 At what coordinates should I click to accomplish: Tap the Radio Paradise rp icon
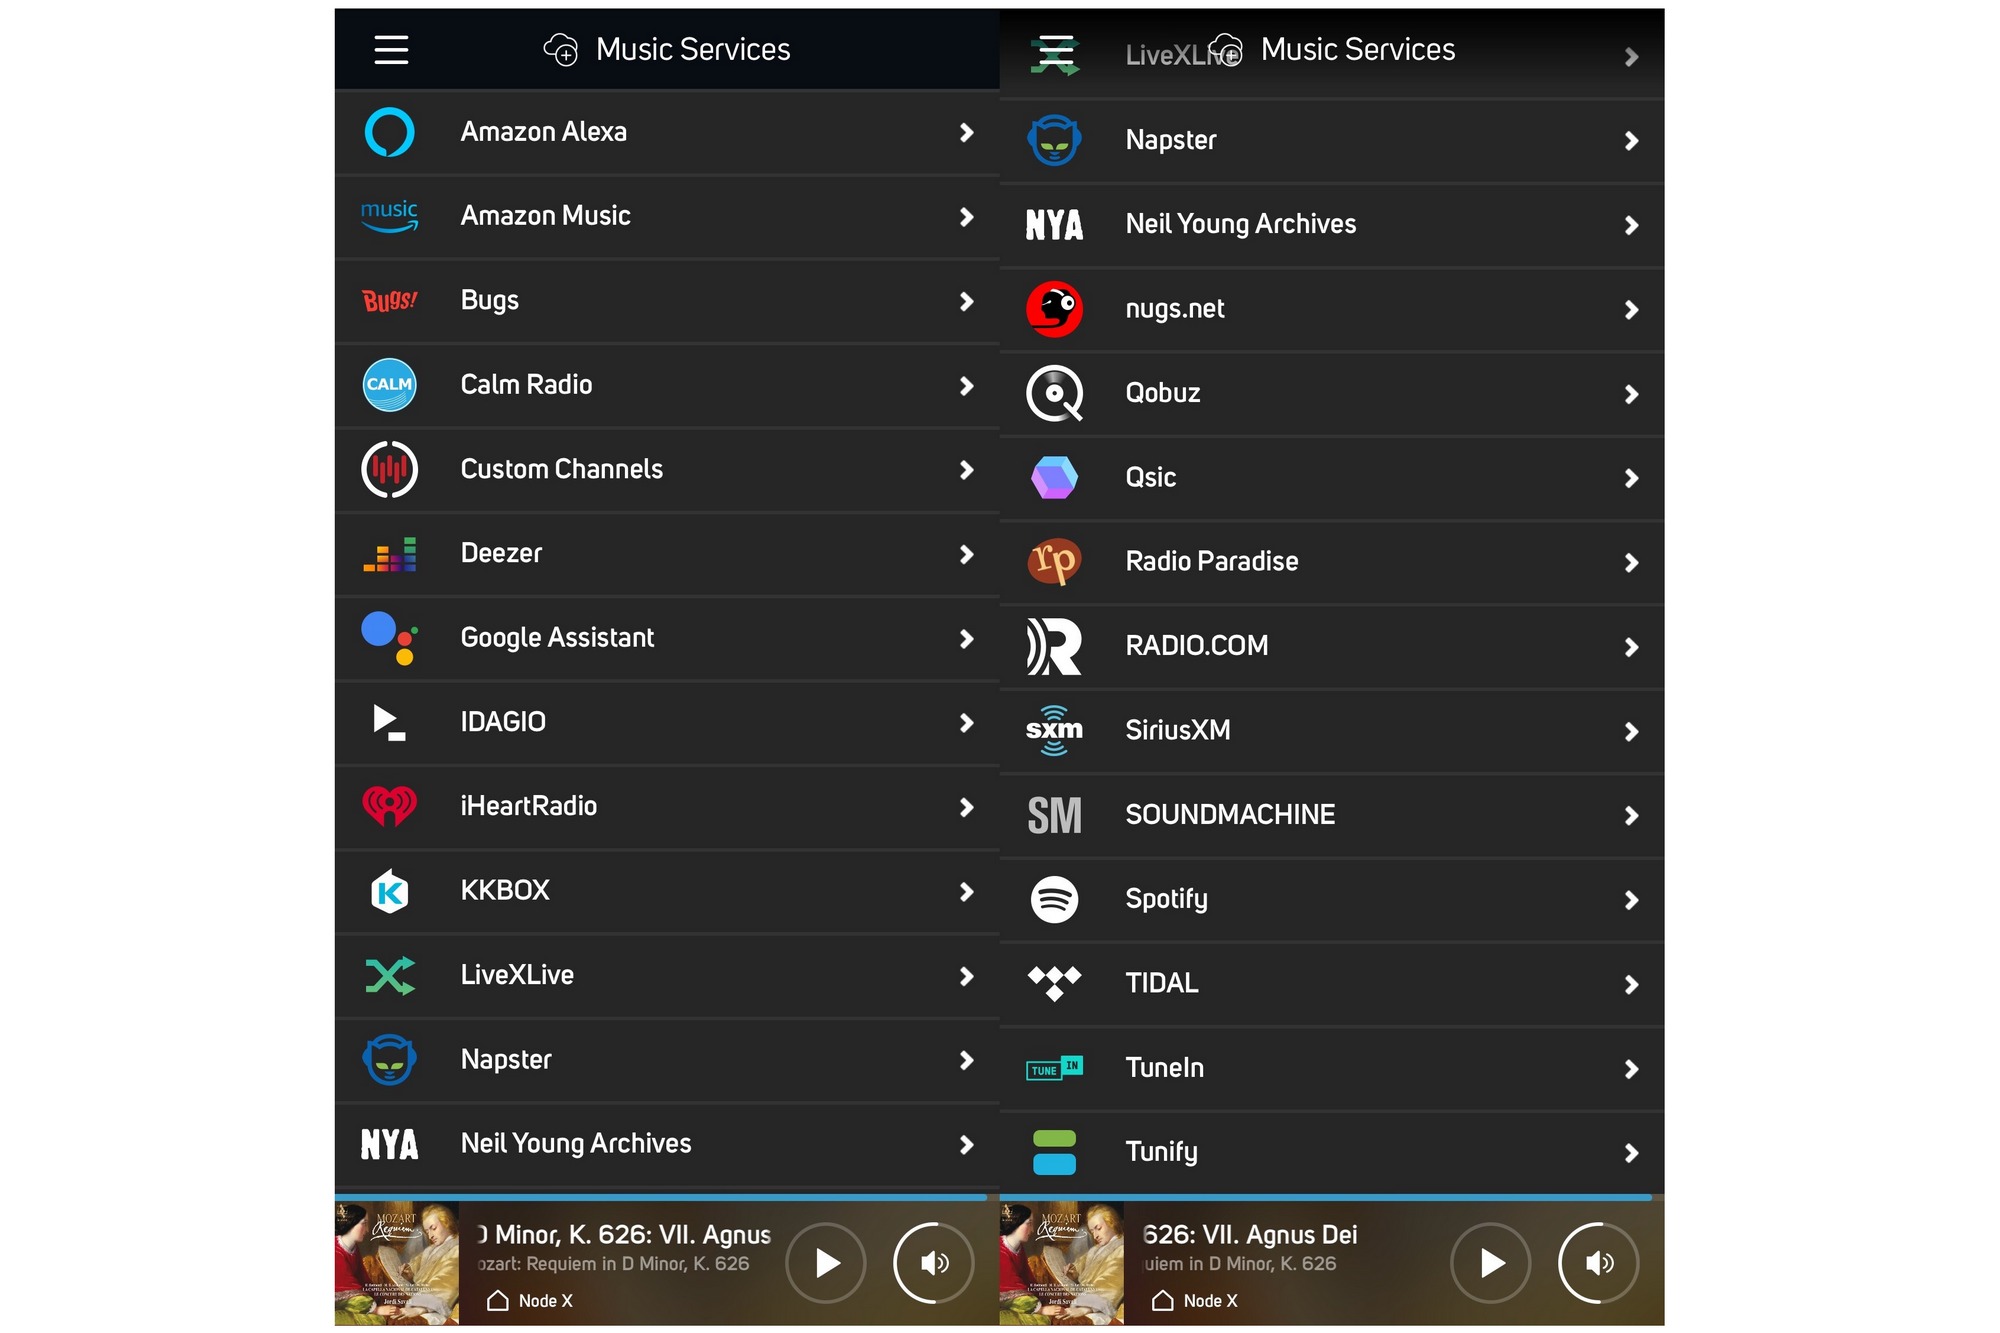[x=1054, y=561]
